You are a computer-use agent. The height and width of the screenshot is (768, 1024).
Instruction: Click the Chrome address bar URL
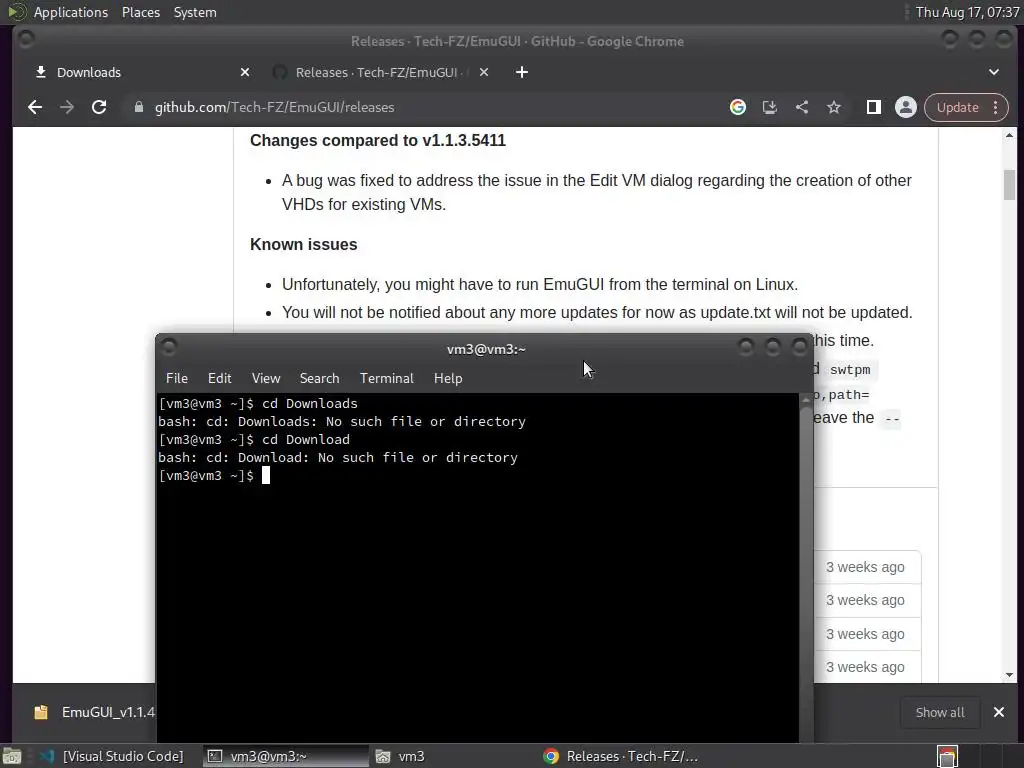[x=274, y=107]
